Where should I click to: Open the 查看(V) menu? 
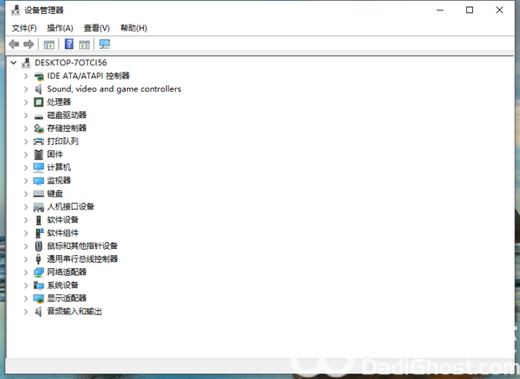coord(97,28)
